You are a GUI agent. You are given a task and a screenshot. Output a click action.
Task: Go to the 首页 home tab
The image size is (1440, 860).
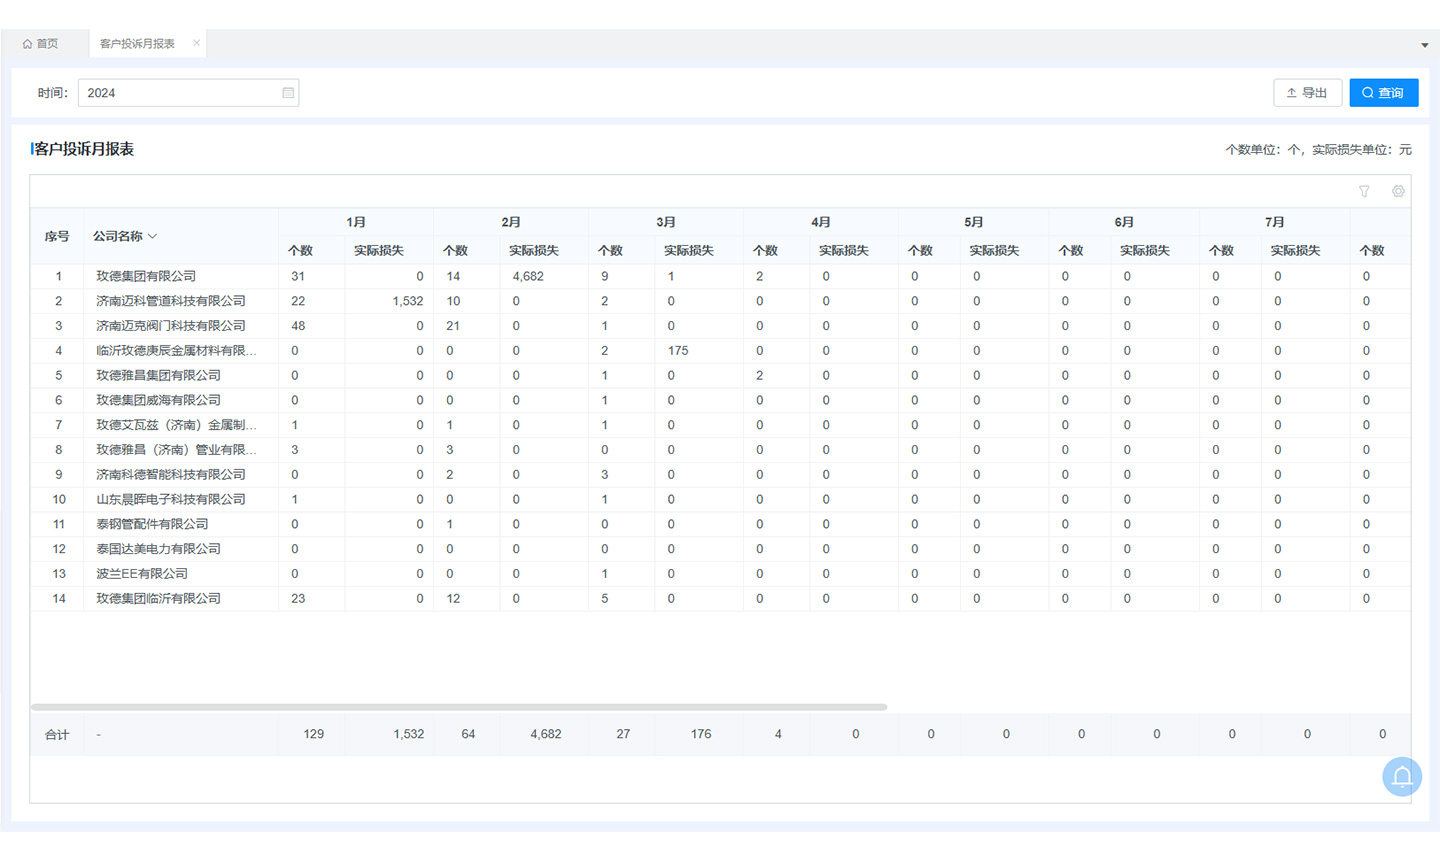pos(41,44)
